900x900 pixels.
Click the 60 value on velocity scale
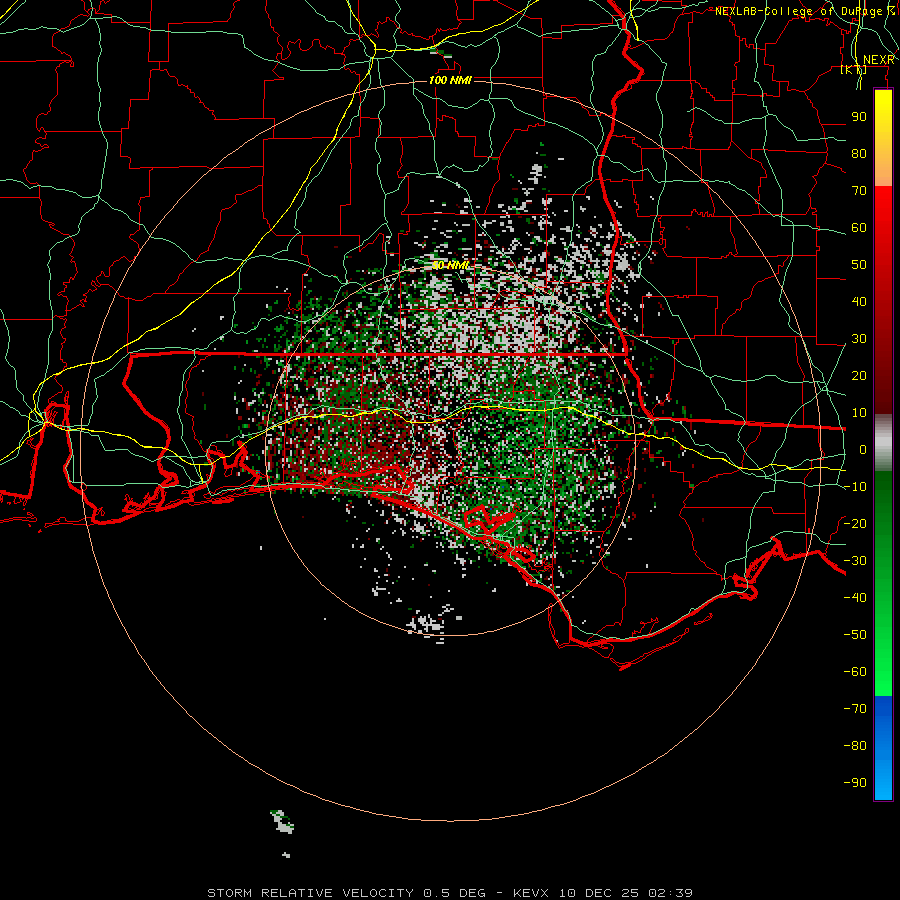point(859,228)
